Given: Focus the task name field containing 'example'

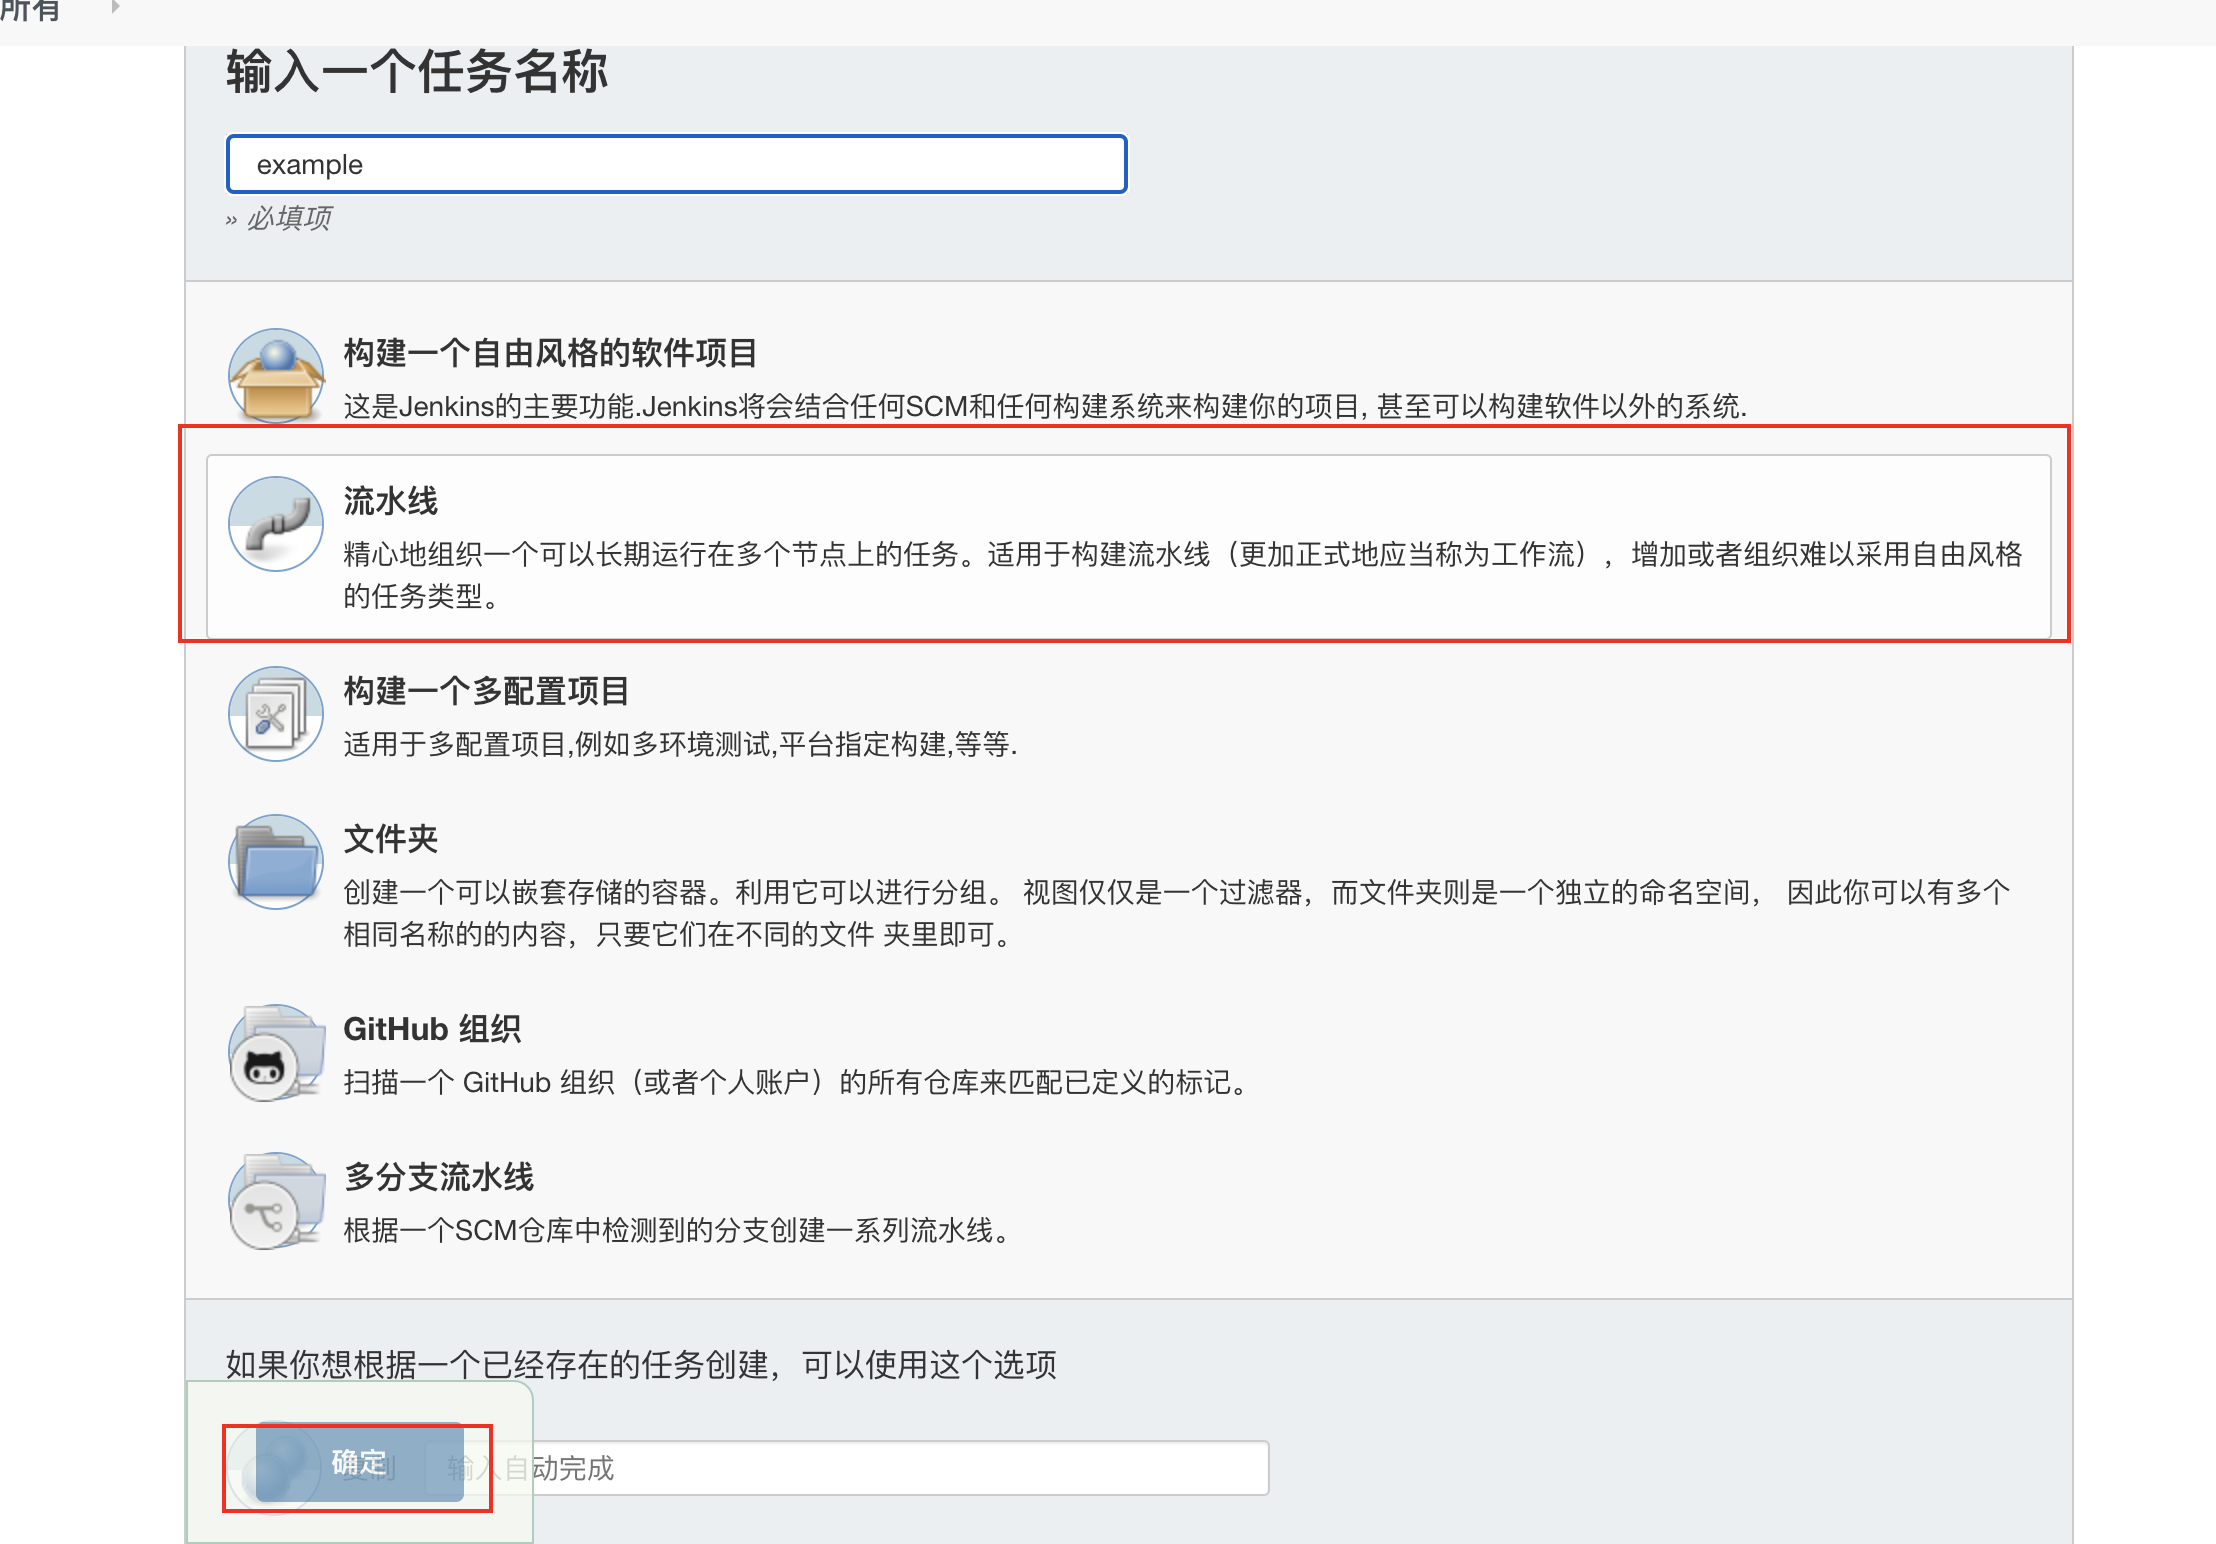Looking at the screenshot, I should (x=677, y=164).
